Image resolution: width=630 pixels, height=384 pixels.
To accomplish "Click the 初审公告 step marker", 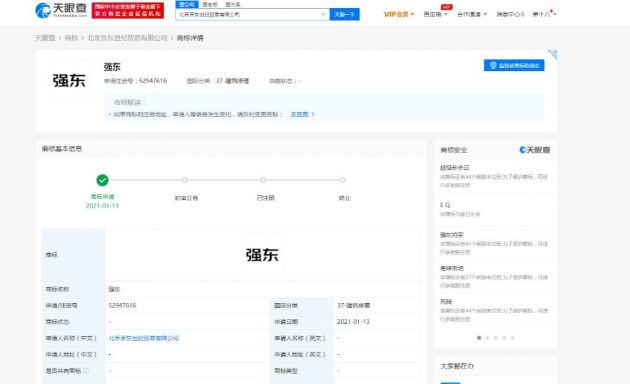I will 184,180.
